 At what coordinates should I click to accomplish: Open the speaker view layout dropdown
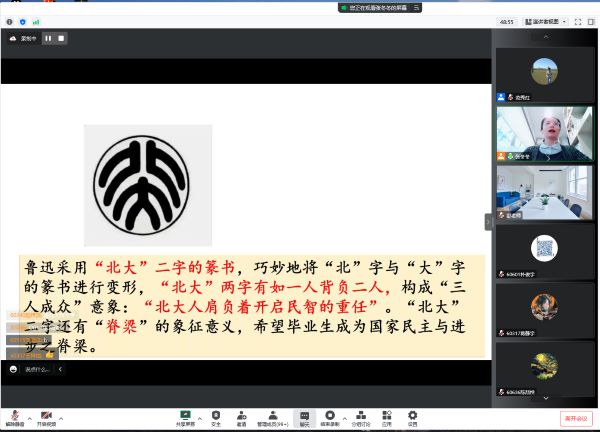[x=548, y=20]
